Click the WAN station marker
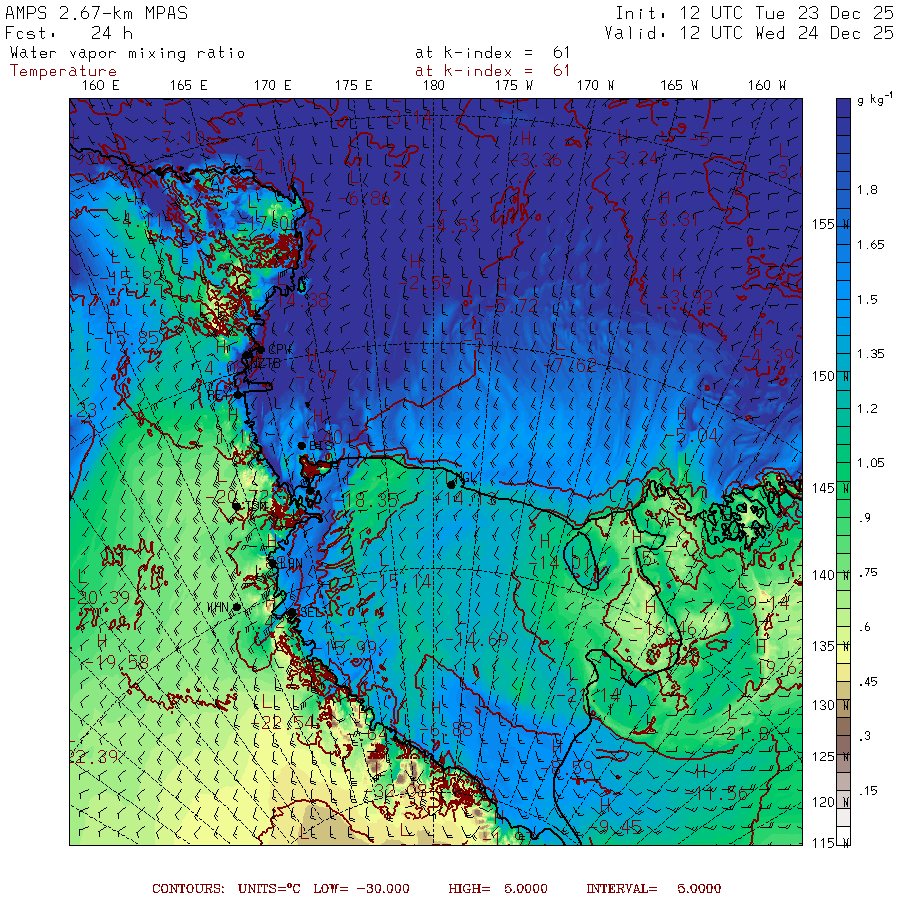900x900 pixels. click(236, 607)
